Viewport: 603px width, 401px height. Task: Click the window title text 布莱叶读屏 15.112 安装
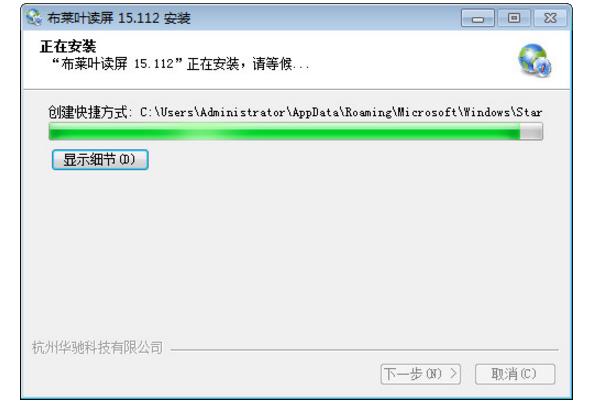[x=119, y=18]
